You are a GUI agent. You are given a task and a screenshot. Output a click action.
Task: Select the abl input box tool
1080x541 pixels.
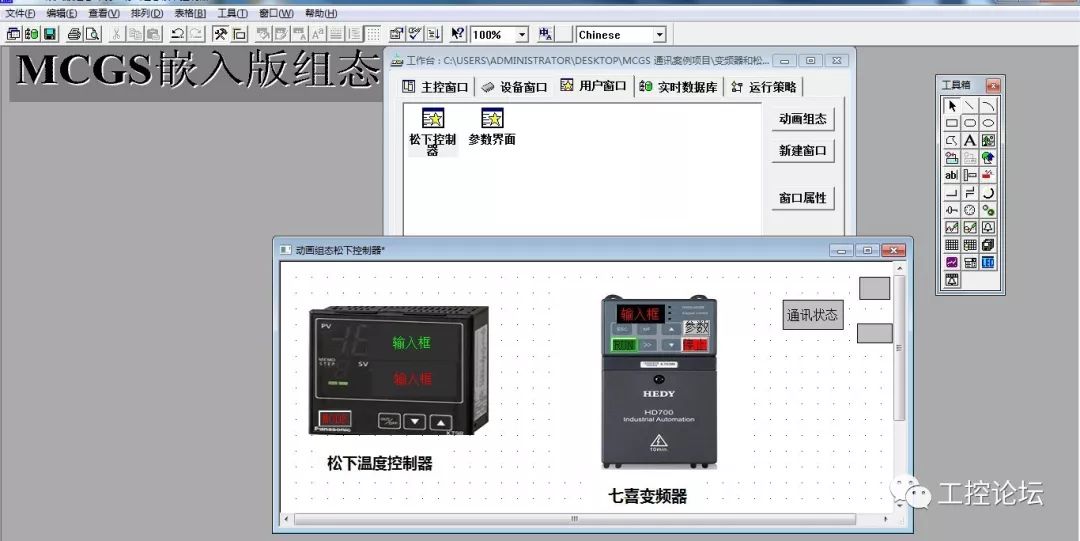point(952,175)
